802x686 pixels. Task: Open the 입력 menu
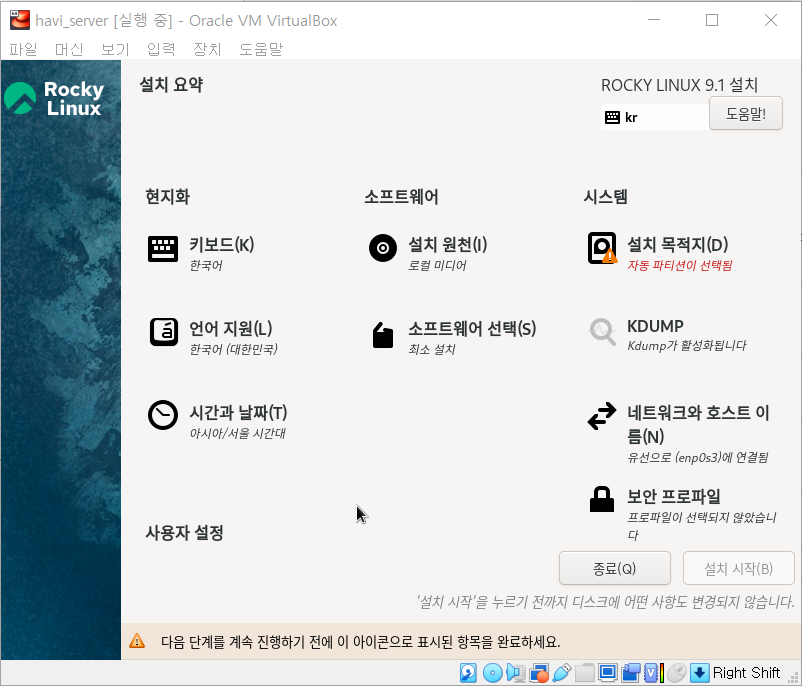pos(161,49)
